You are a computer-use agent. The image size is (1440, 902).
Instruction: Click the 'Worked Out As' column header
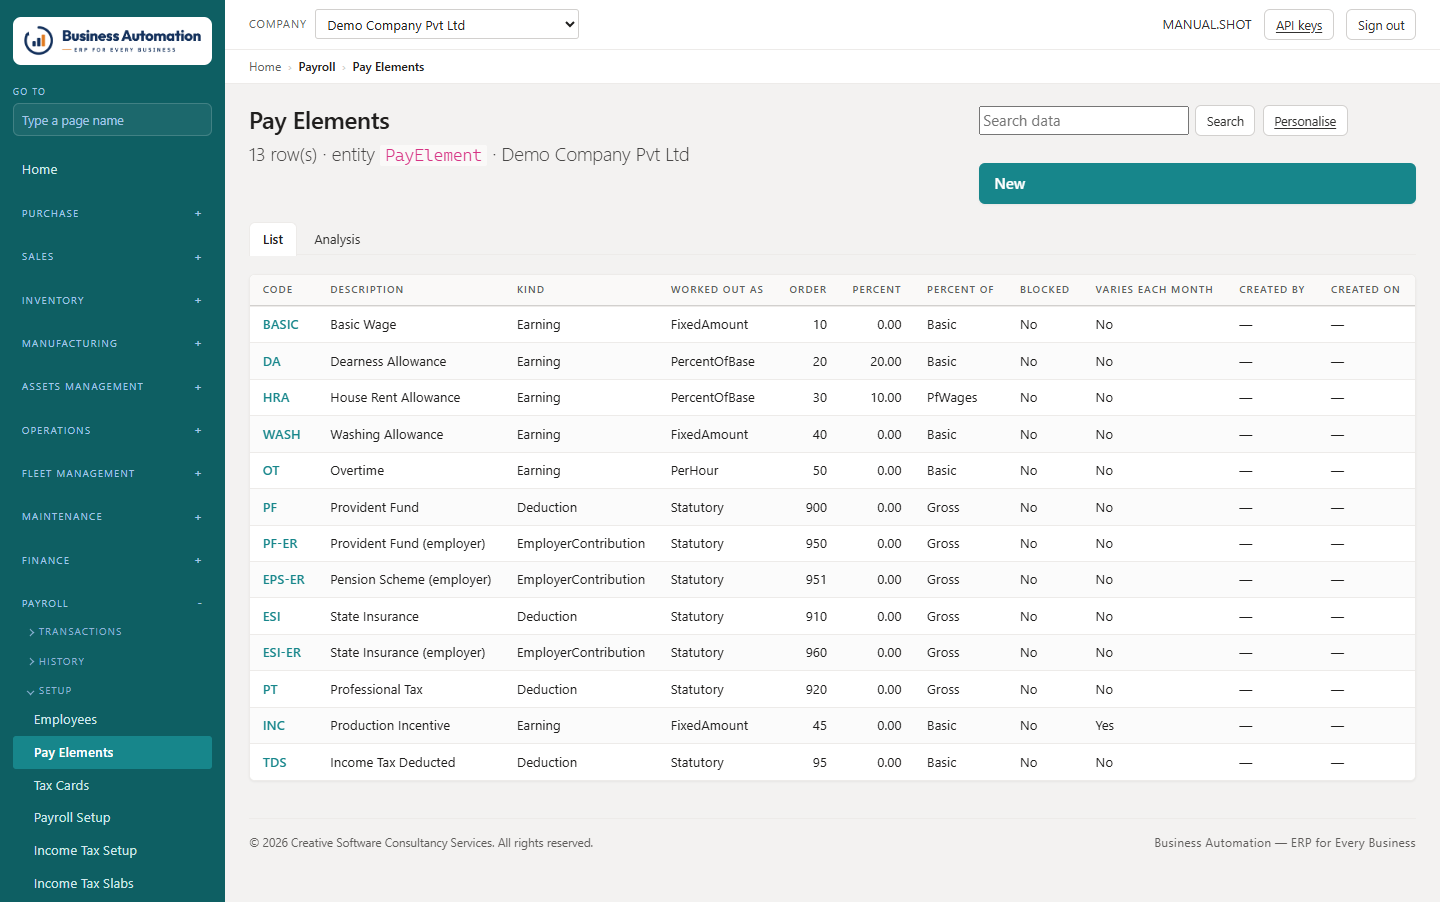717,290
